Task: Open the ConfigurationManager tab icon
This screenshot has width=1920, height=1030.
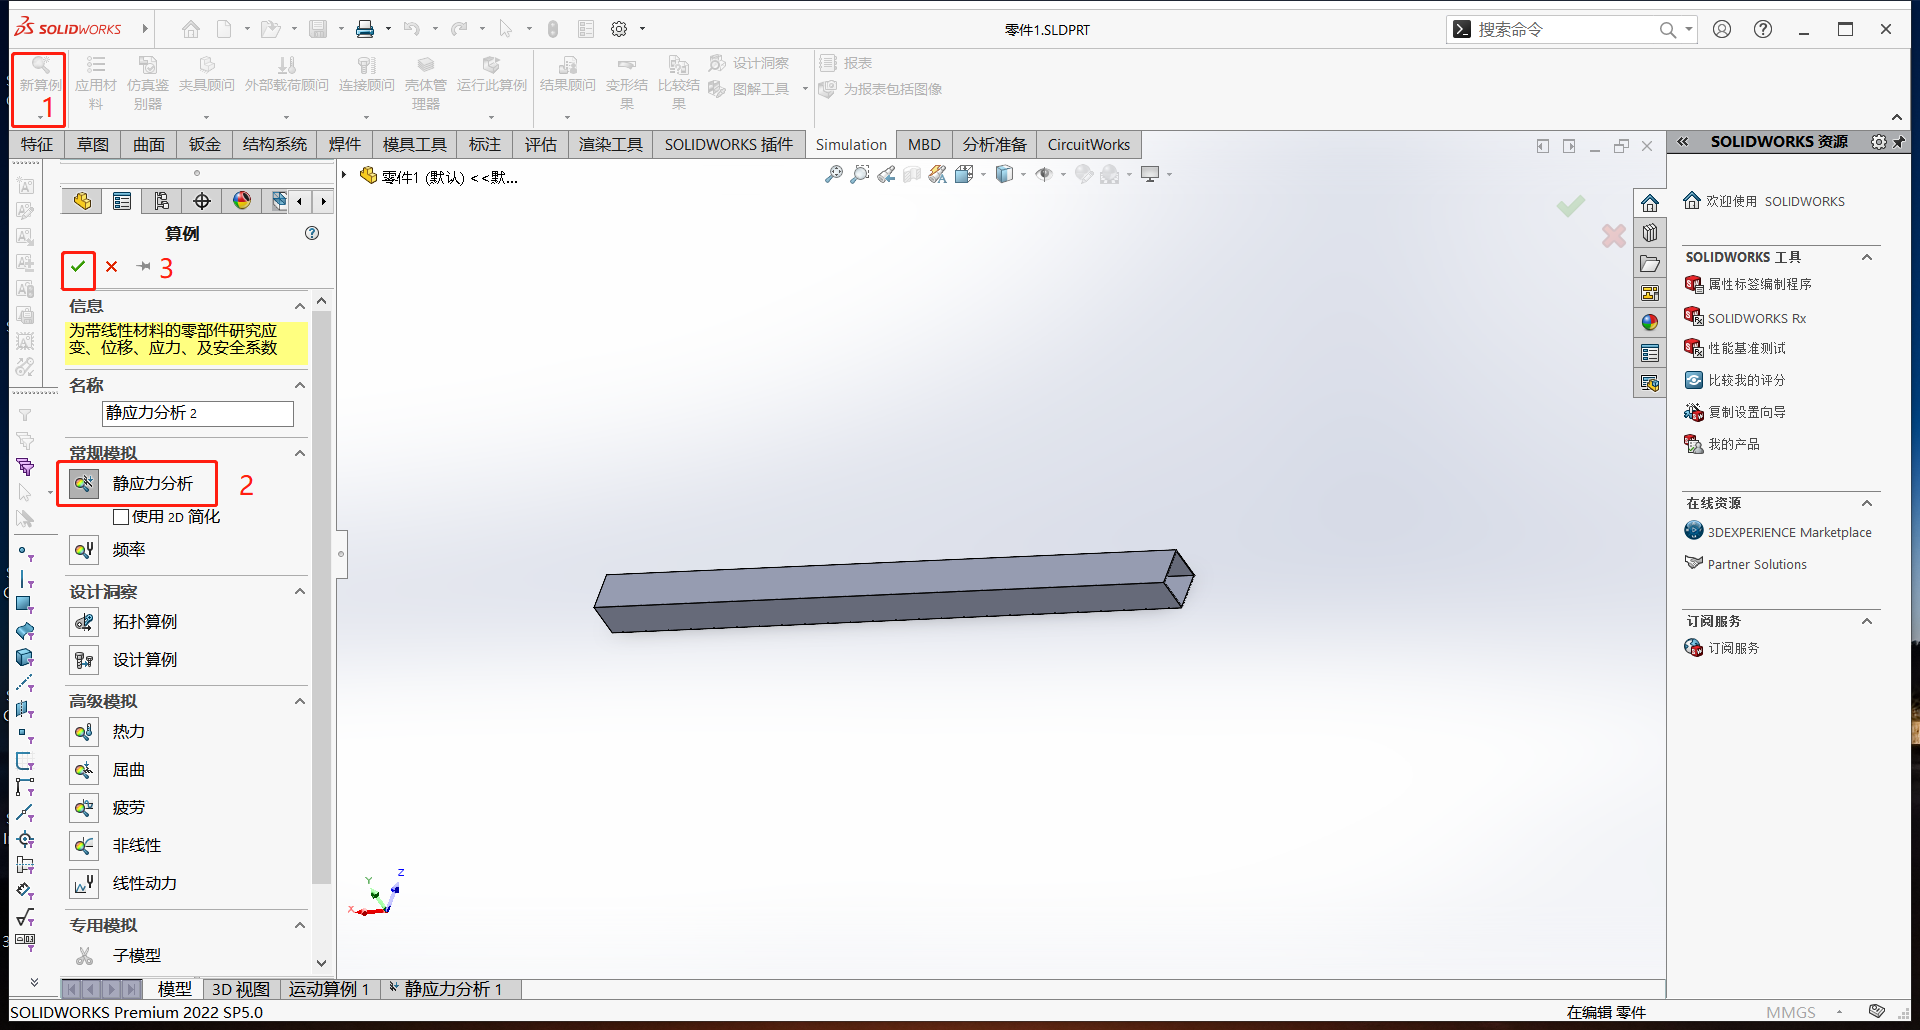Action: click(x=162, y=201)
